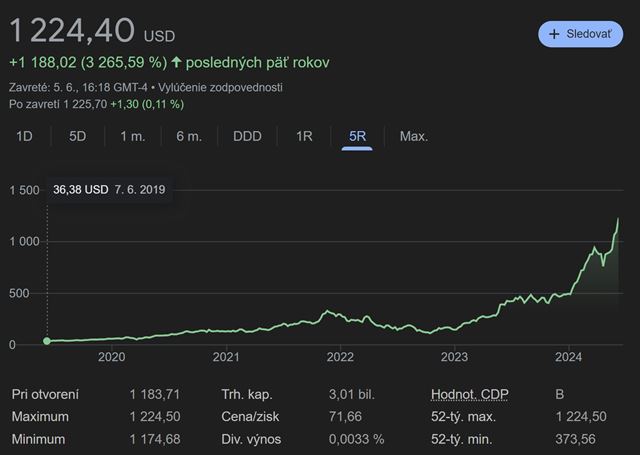This screenshot has width=640, height=455.
Task: Choose the 1R one-year tab
Action: pyautogui.click(x=304, y=136)
